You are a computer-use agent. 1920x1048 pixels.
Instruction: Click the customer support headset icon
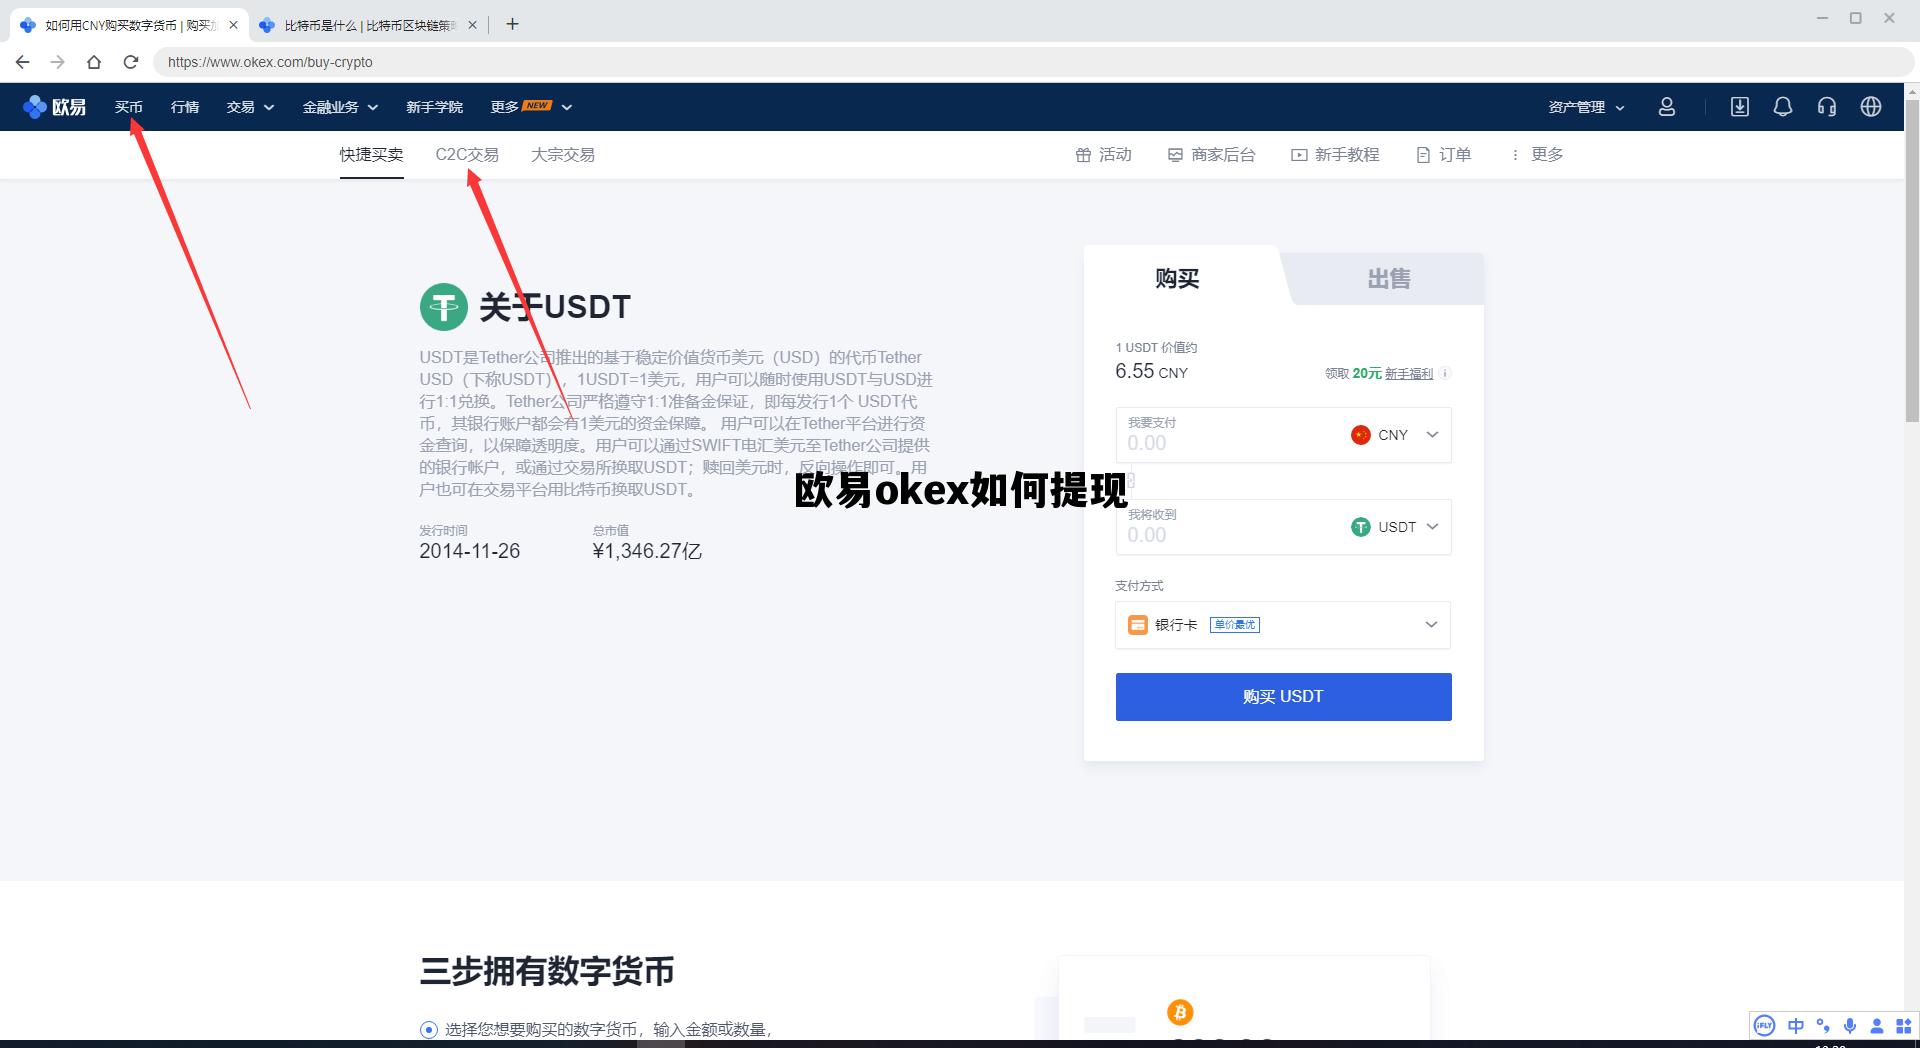tap(1827, 107)
